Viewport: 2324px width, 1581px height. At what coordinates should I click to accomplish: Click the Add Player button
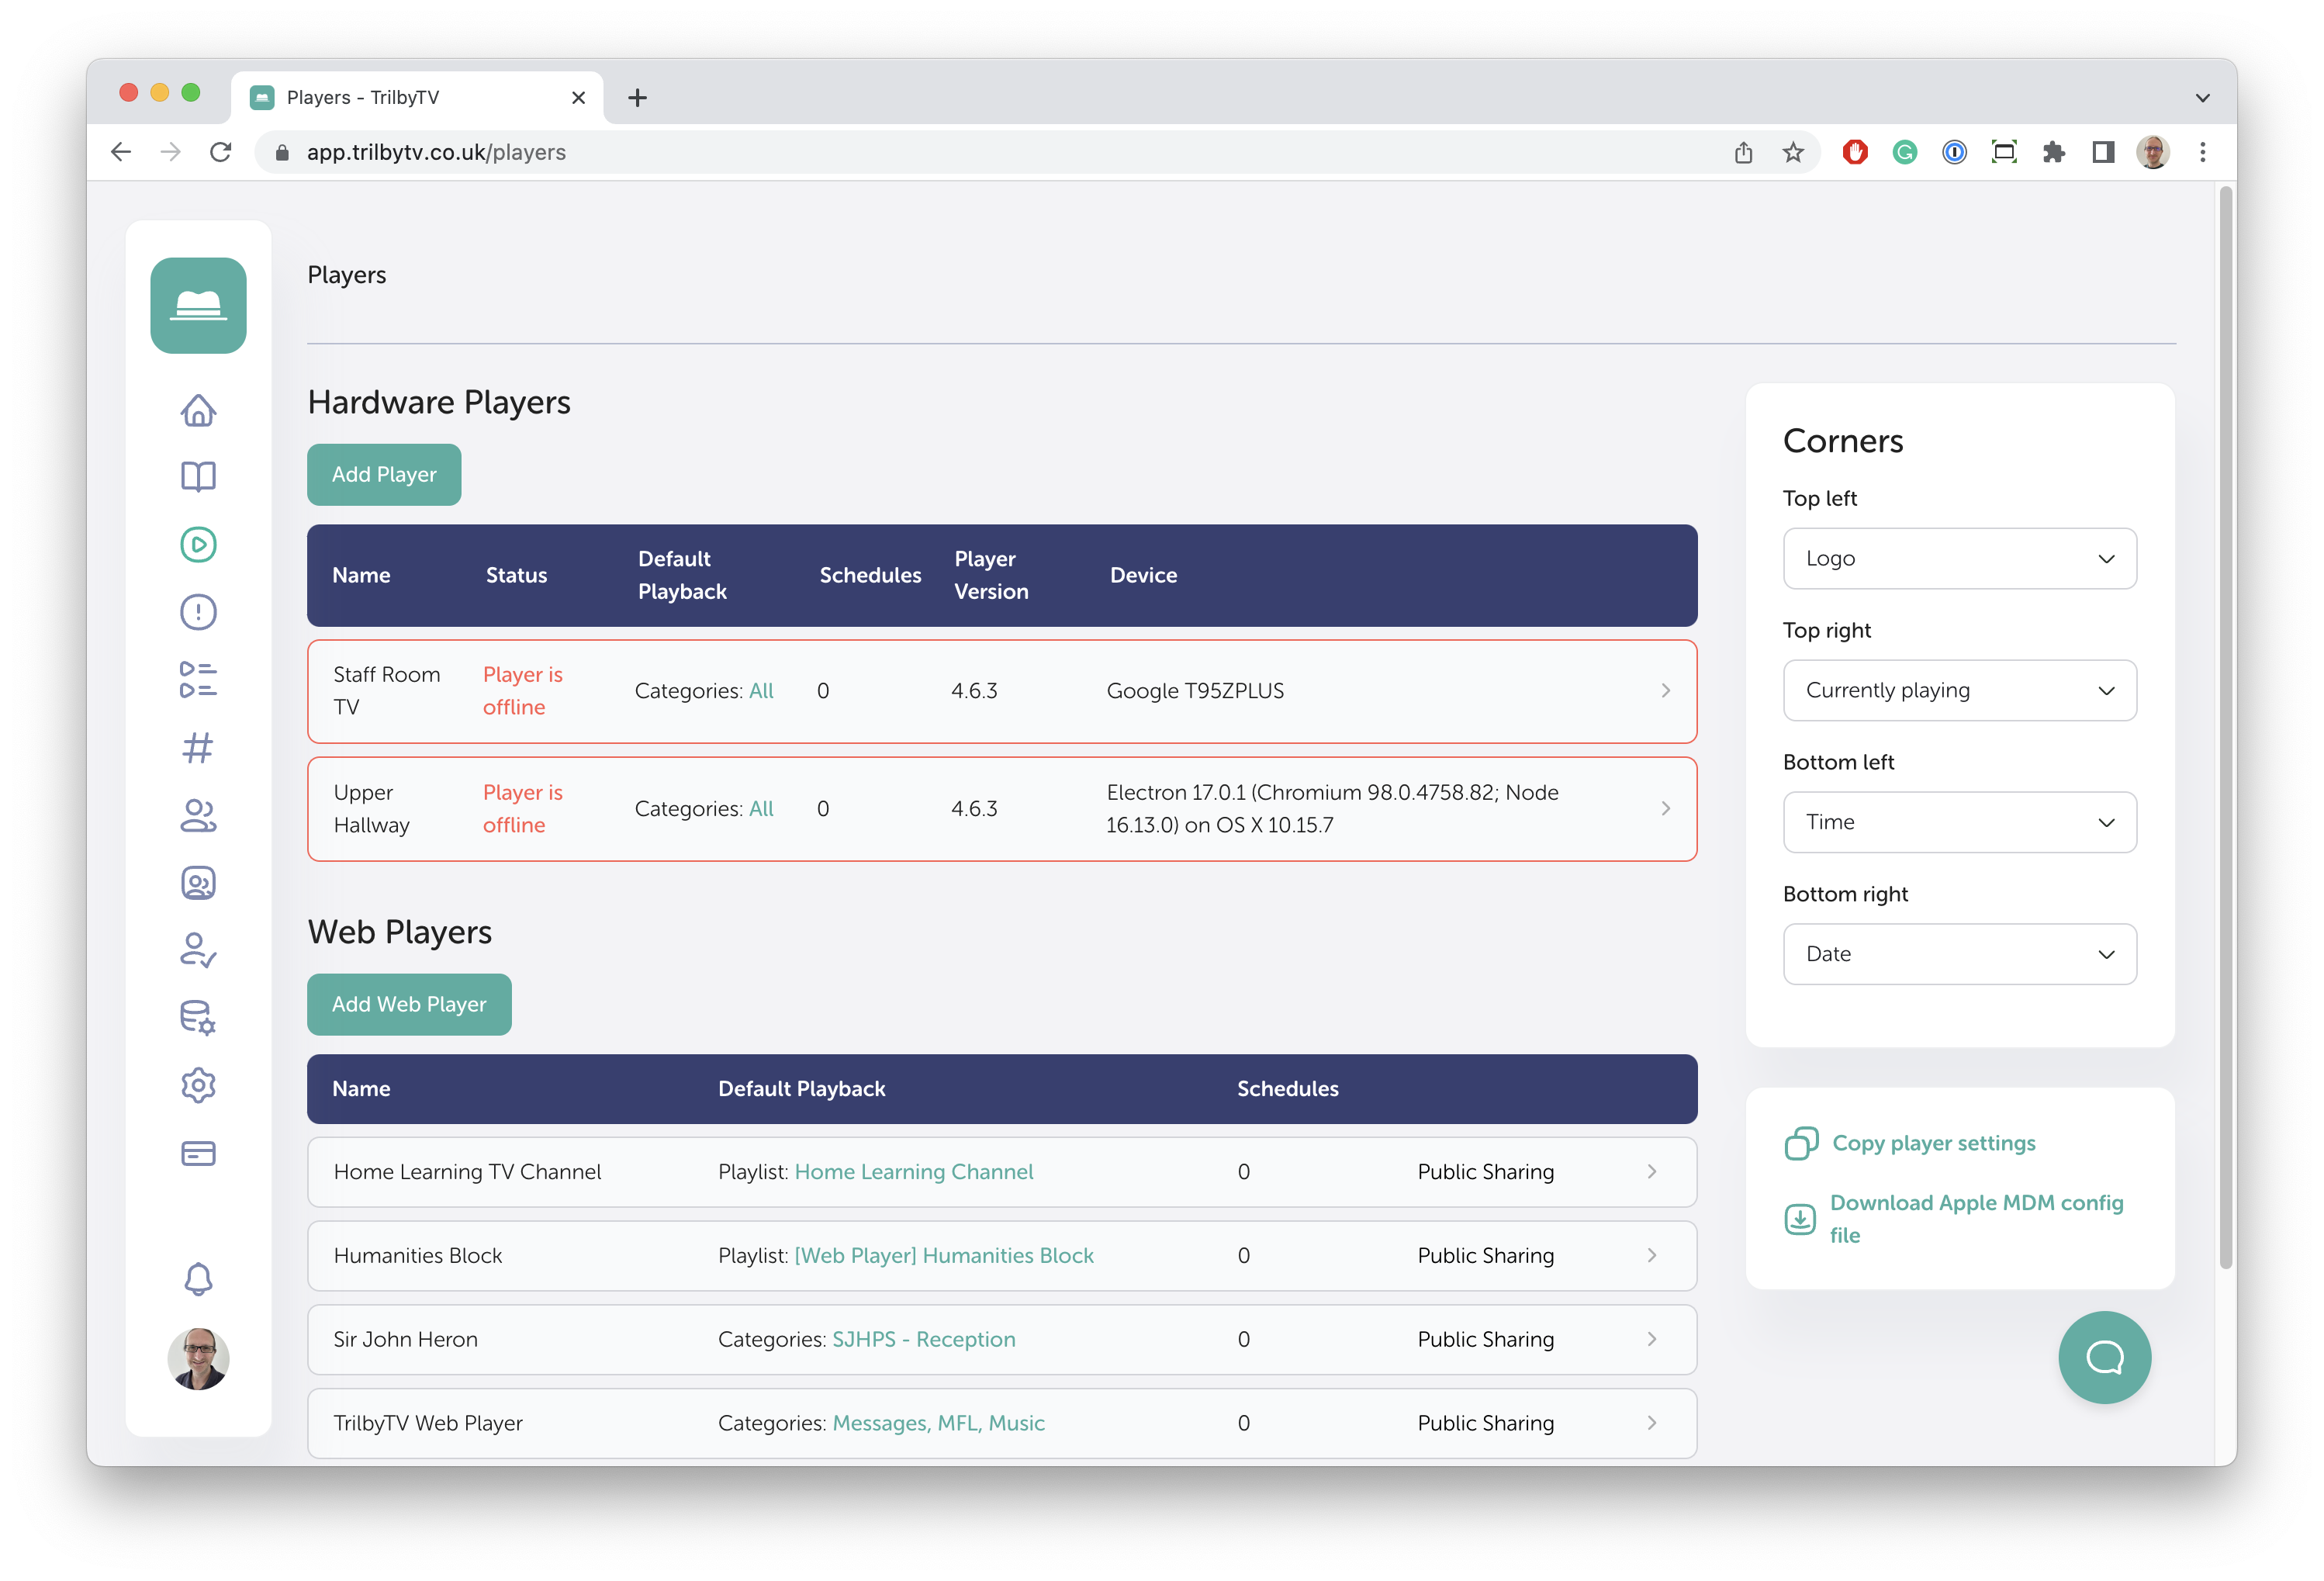pyautogui.click(x=384, y=475)
